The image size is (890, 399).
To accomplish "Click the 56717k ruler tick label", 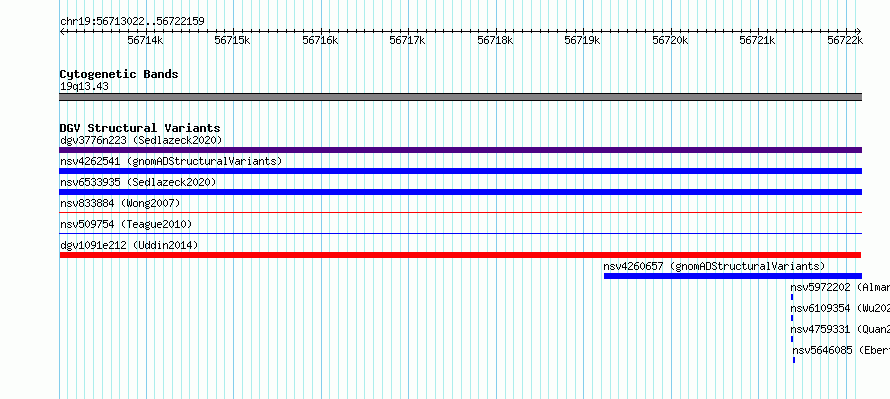I will click(408, 40).
